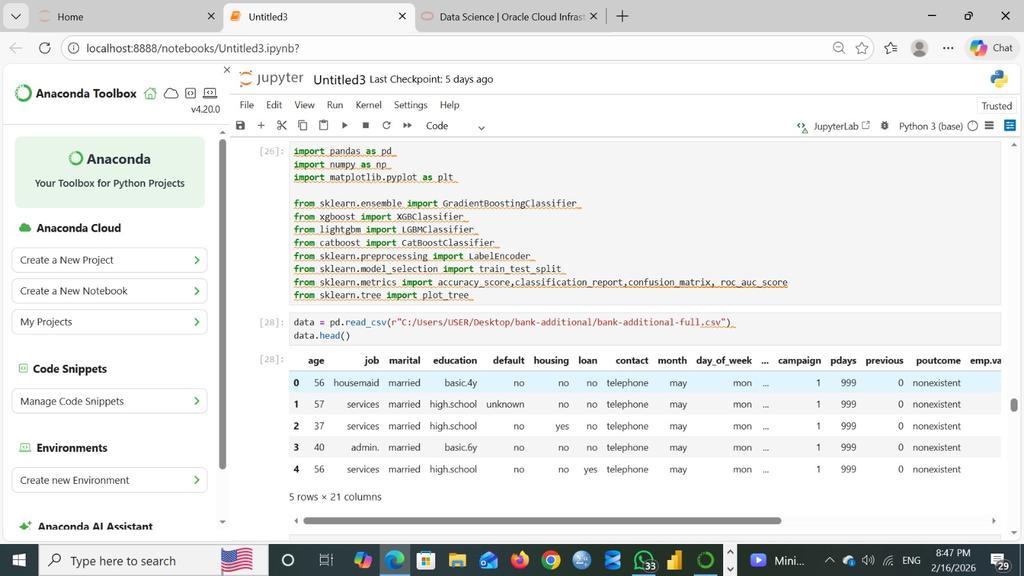This screenshot has width=1024, height=576.
Task: Open a new browser tab
Action: point(622,16)
